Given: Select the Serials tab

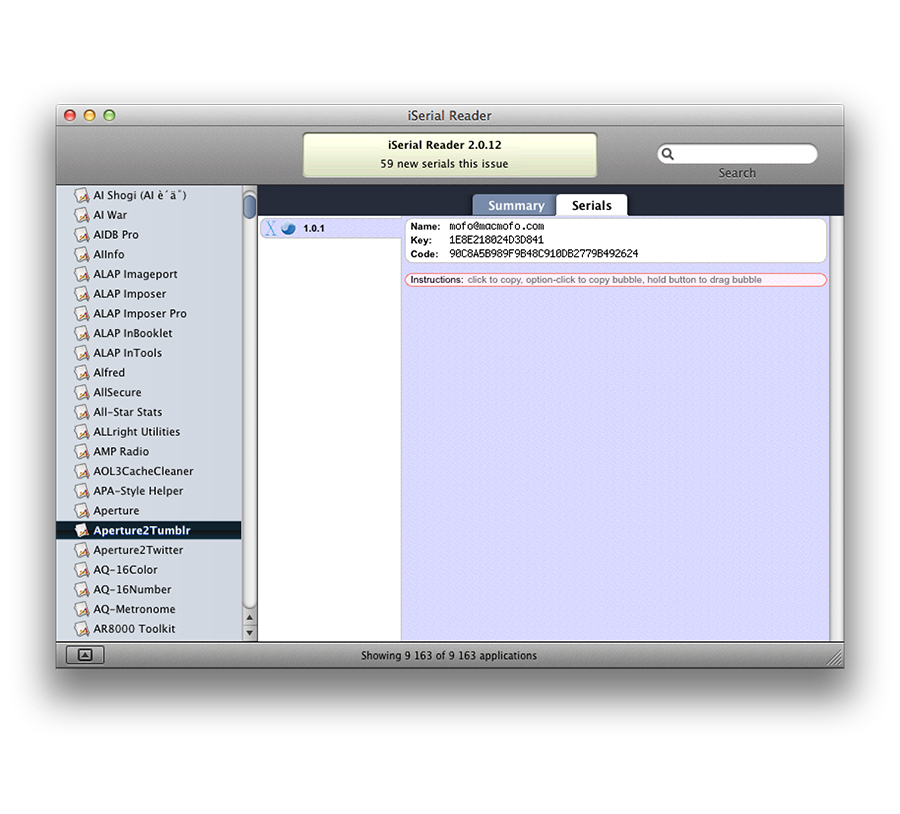Looking at the screenshot, I should coord(592,205).
